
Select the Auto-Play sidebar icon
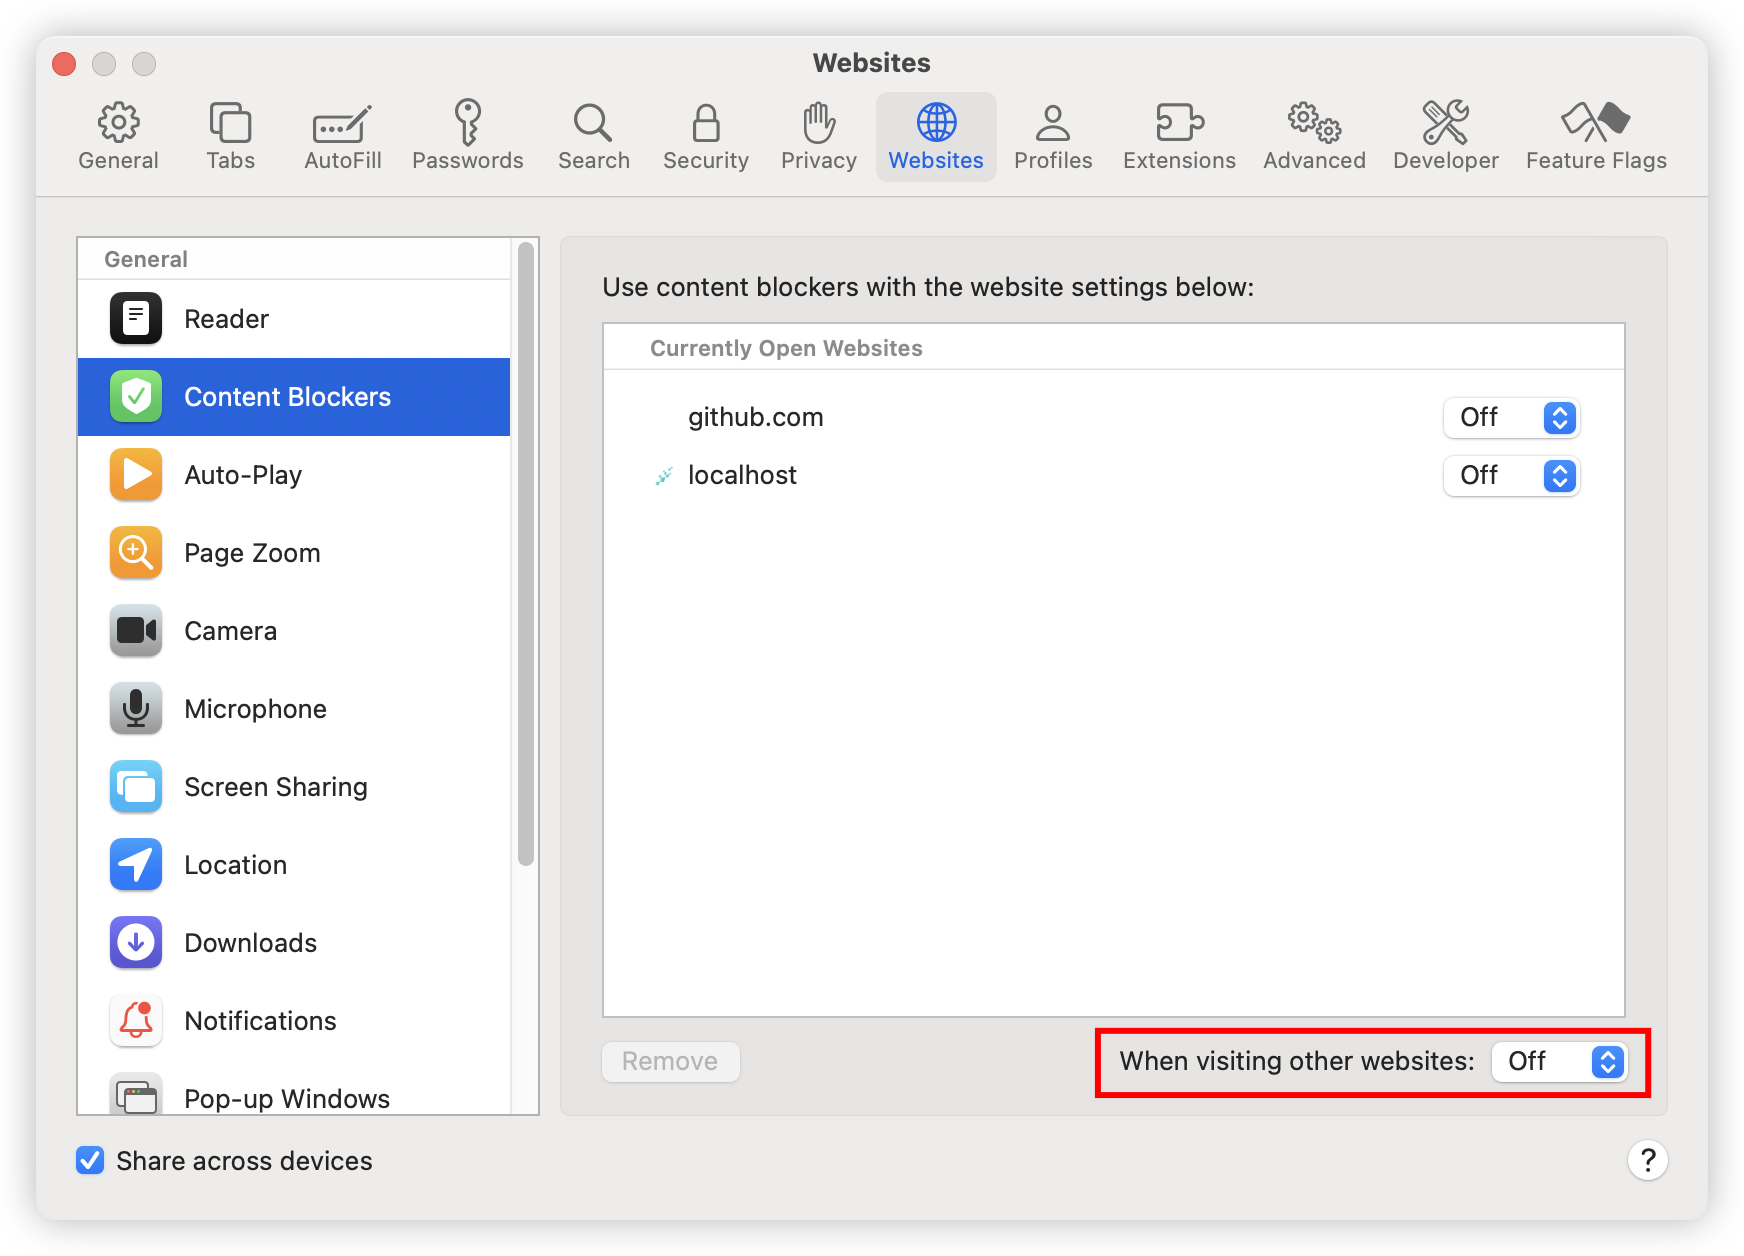[x=136, y=475]
